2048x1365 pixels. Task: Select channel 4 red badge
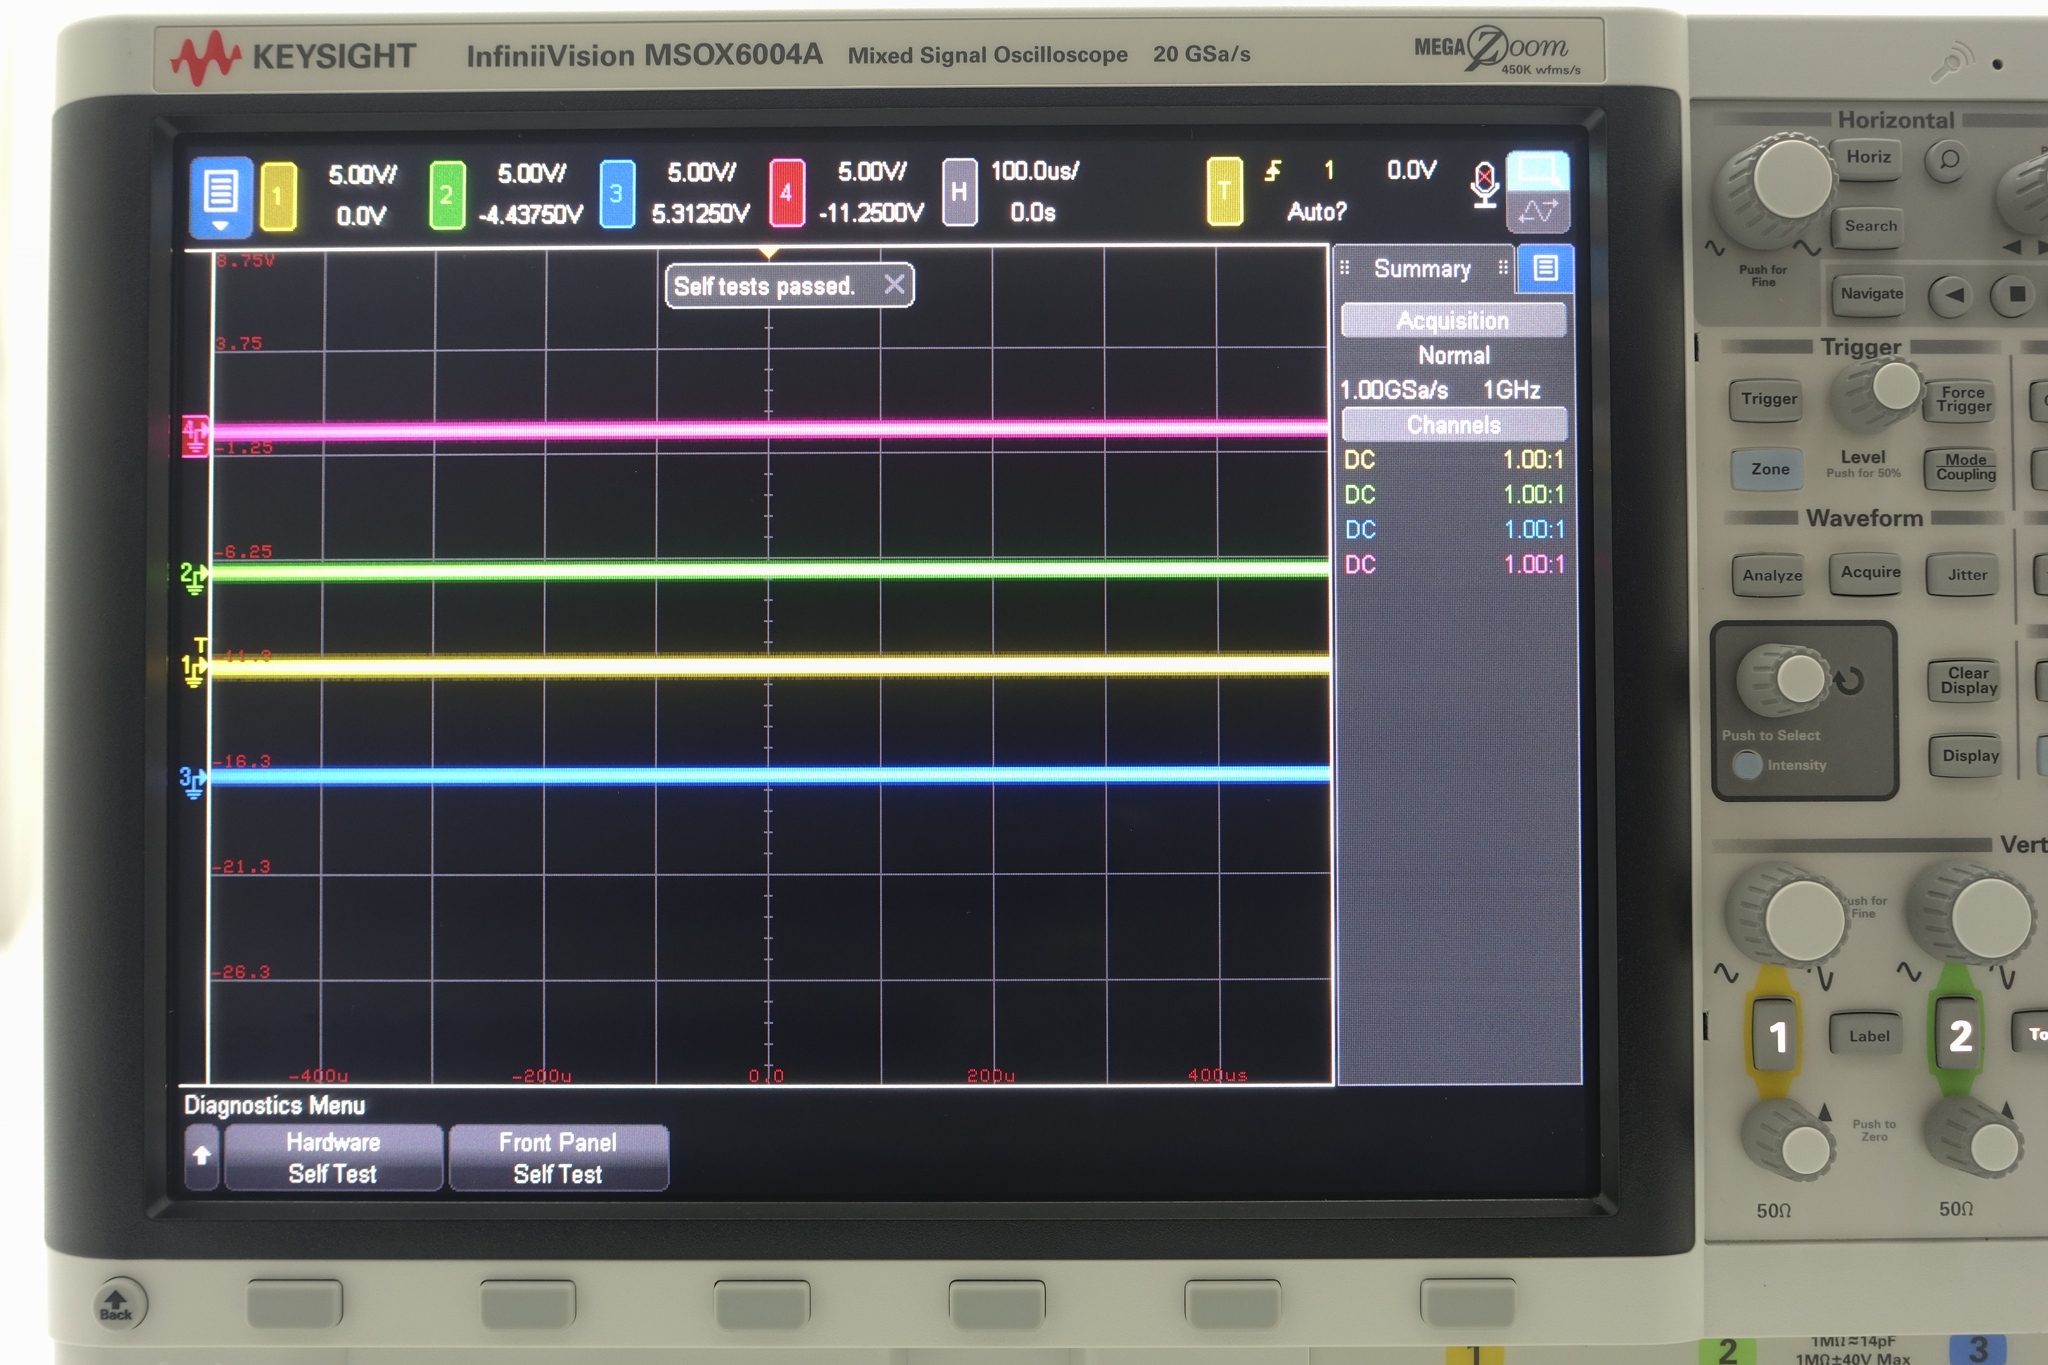[x=787, y=193]
